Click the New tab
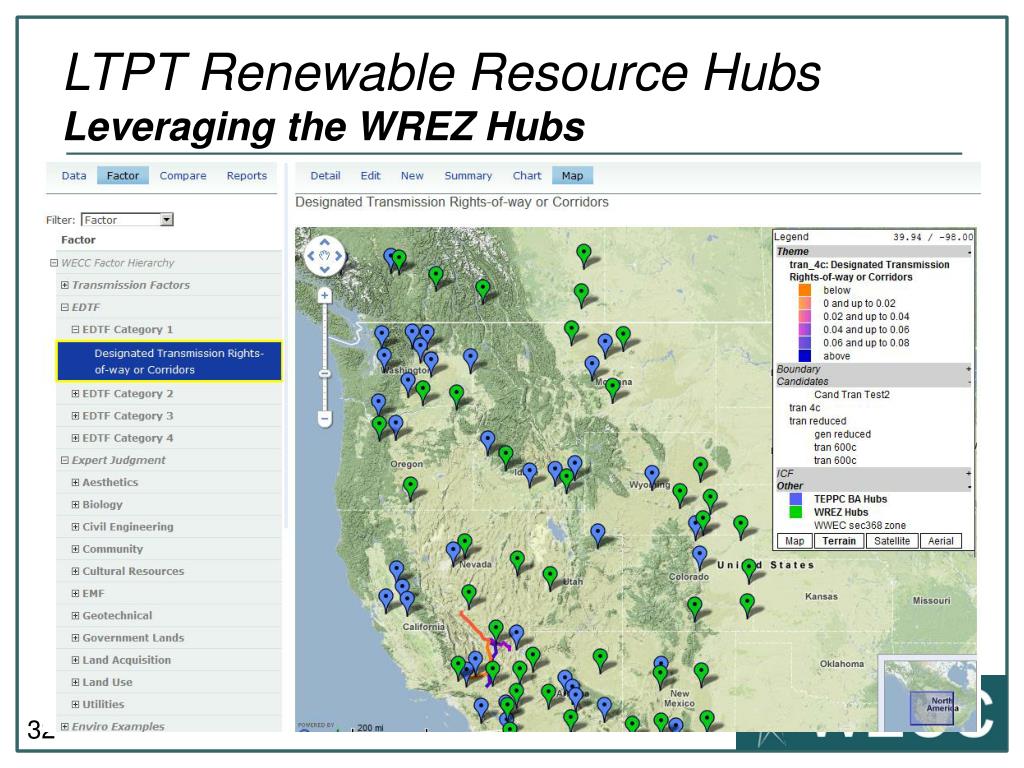1024x768 pixels. click(x=412, y=176)
